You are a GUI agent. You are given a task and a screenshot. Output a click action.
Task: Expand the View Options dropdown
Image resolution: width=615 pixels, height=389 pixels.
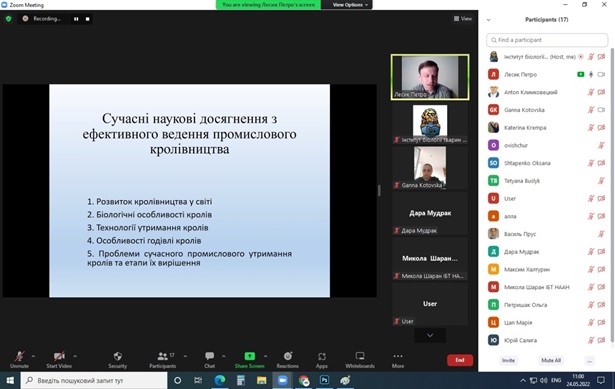pyautogui.click(x=350, y=5)
